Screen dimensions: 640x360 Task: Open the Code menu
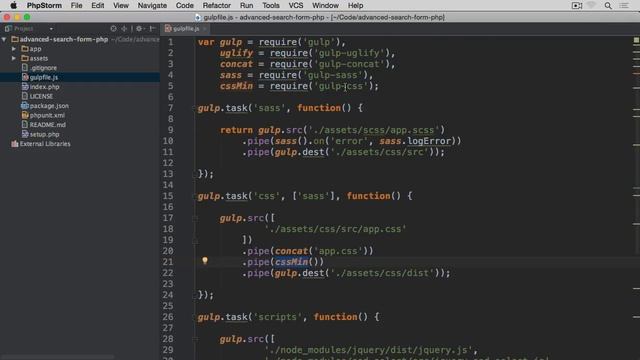pyautogui.click(x=184, y=5)
